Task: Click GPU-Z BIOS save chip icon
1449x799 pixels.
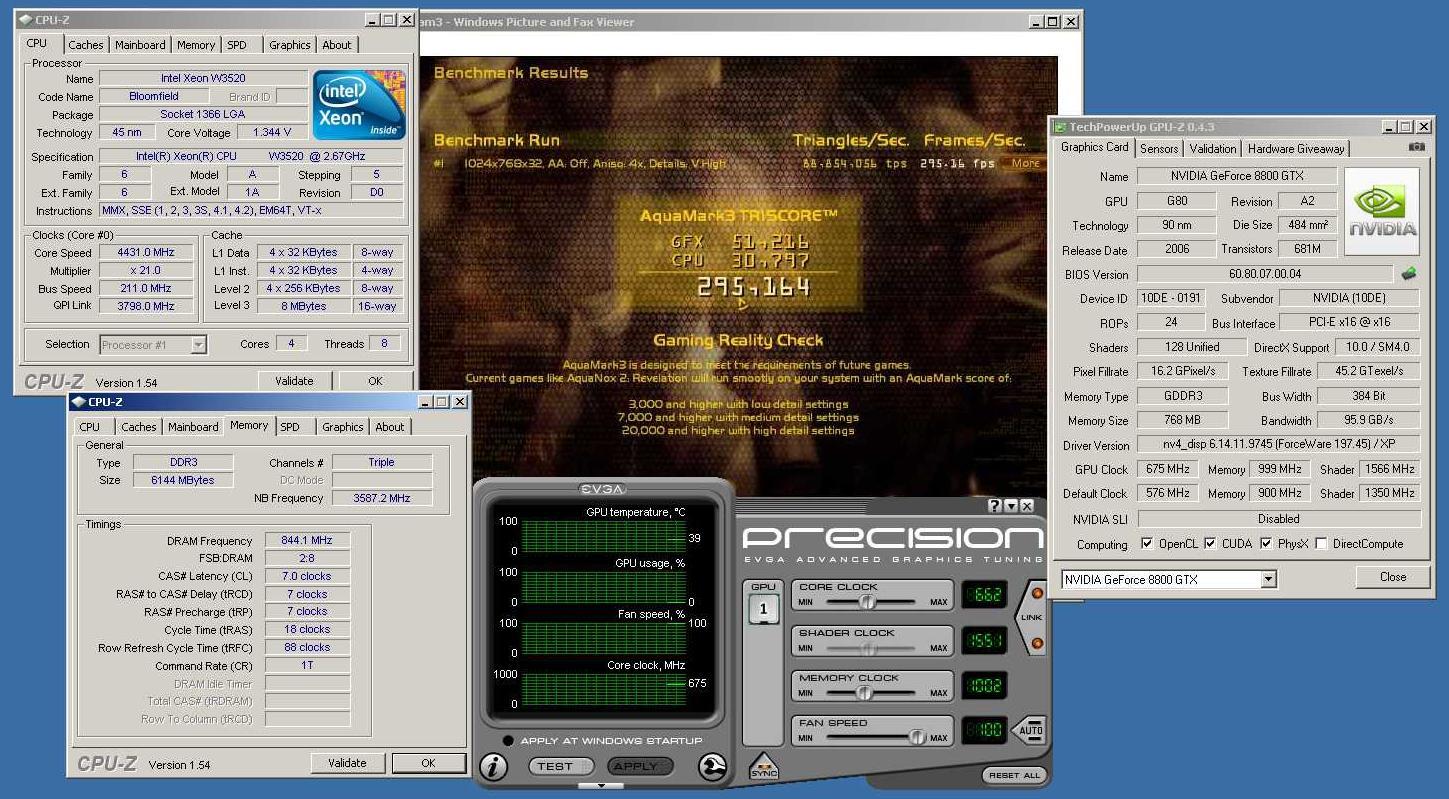Action: click(x=1409, y=273)
